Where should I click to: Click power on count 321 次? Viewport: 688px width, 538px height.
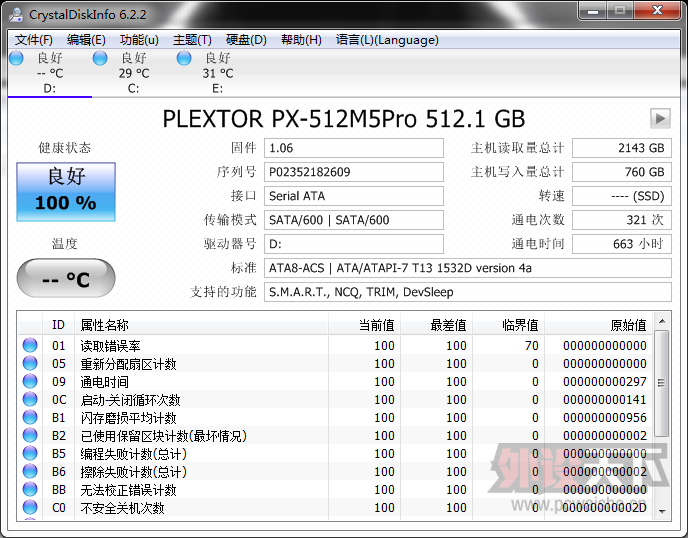622,220
